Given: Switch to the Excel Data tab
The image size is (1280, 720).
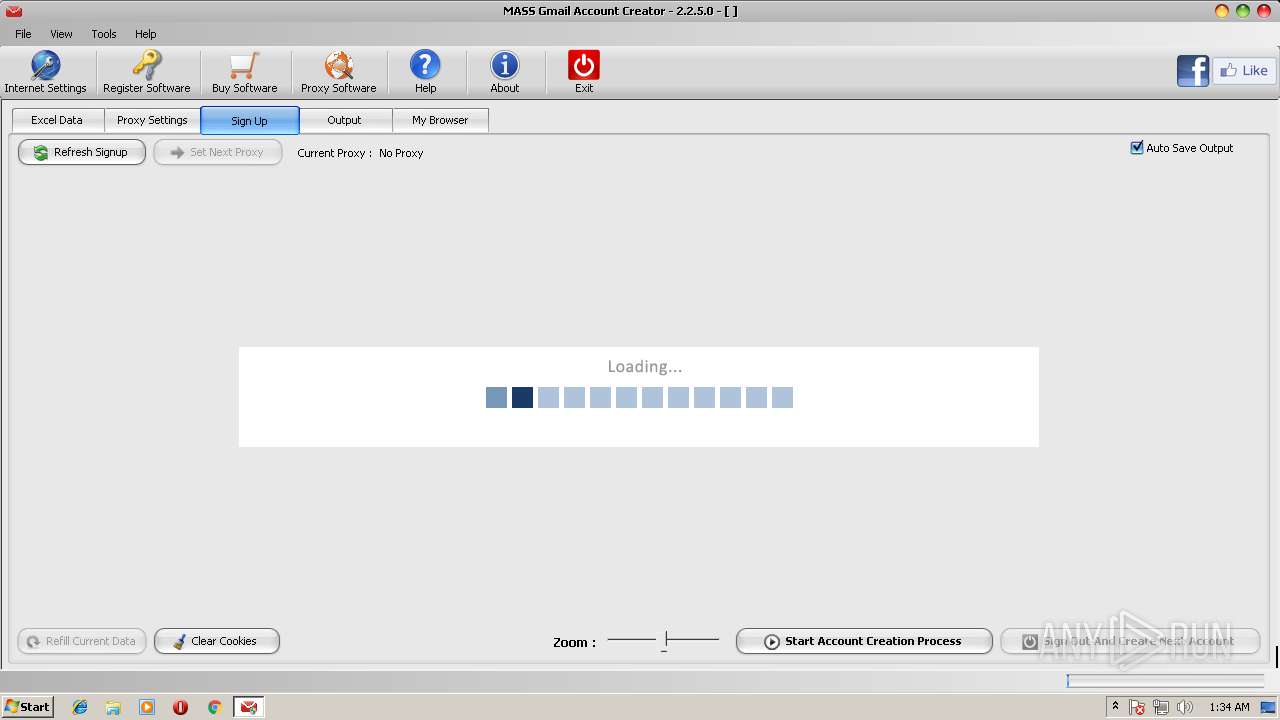Looking at the screenshot, I should [57, 120].
